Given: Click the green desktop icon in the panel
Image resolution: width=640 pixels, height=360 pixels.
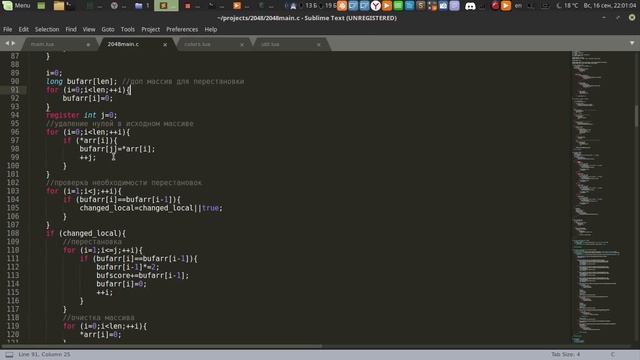Looking at the screenshot, I should [x=41, y=6].
